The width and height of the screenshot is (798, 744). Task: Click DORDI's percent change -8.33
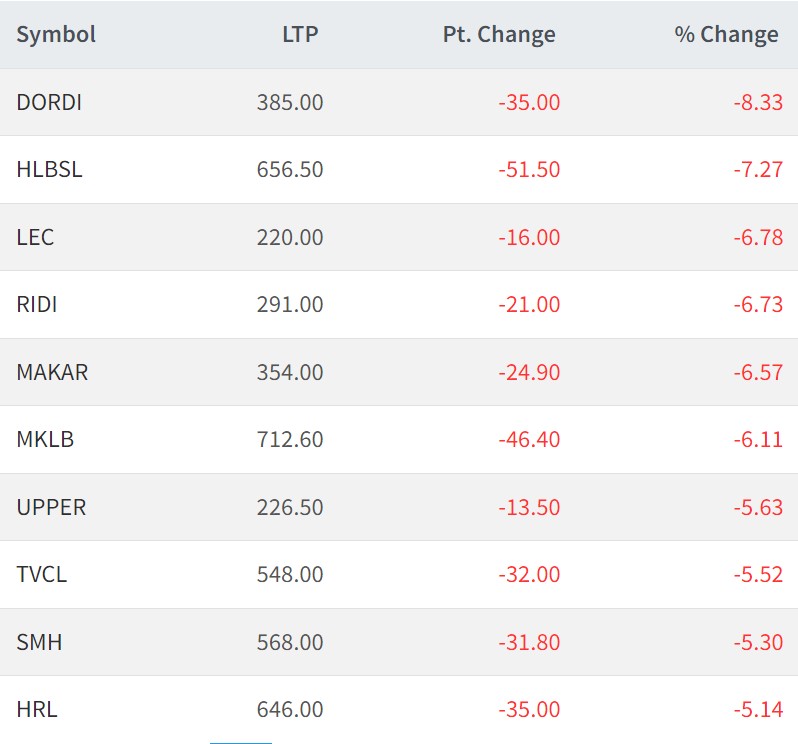click(x=757, y=102)
